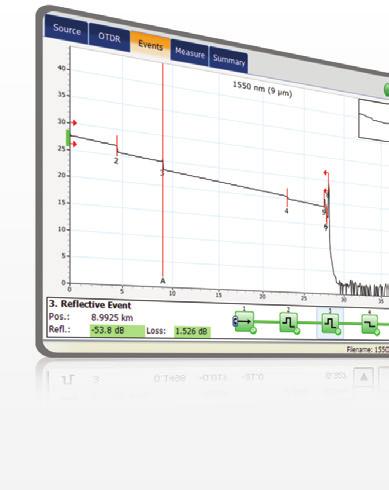Click the 1550 nm (9 µm) trace label
This screenshot has width=389, height=490.
[262, 88]
